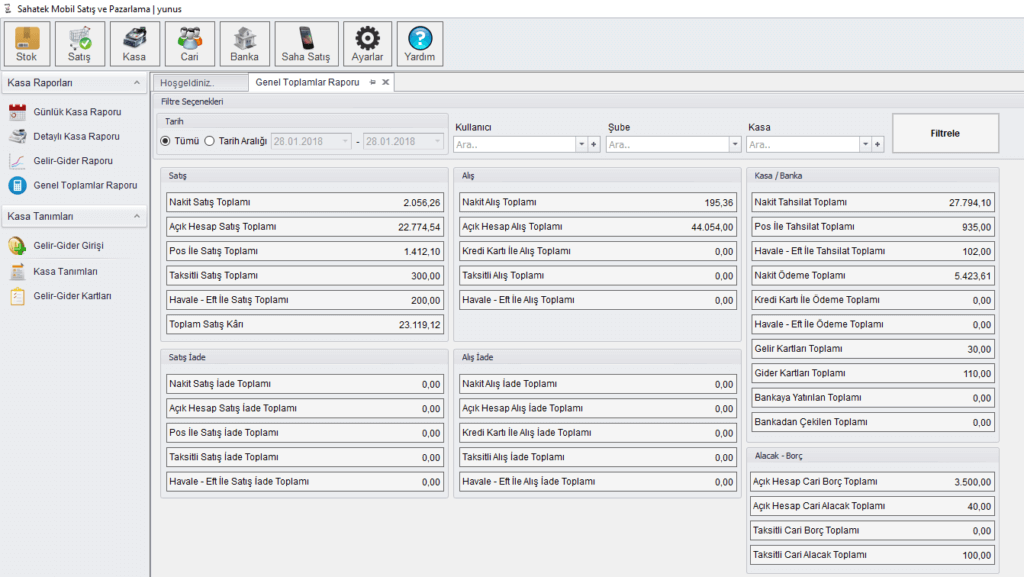The image size is (1024, 577).
Task: Select the Tarih Aralığı radio button
Action: (x=210, y=141)
